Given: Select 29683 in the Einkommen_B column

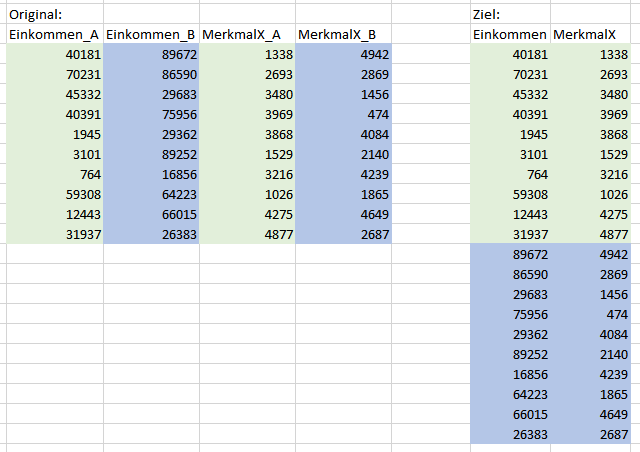Looking at the screenshot, I should pos(151,94).
